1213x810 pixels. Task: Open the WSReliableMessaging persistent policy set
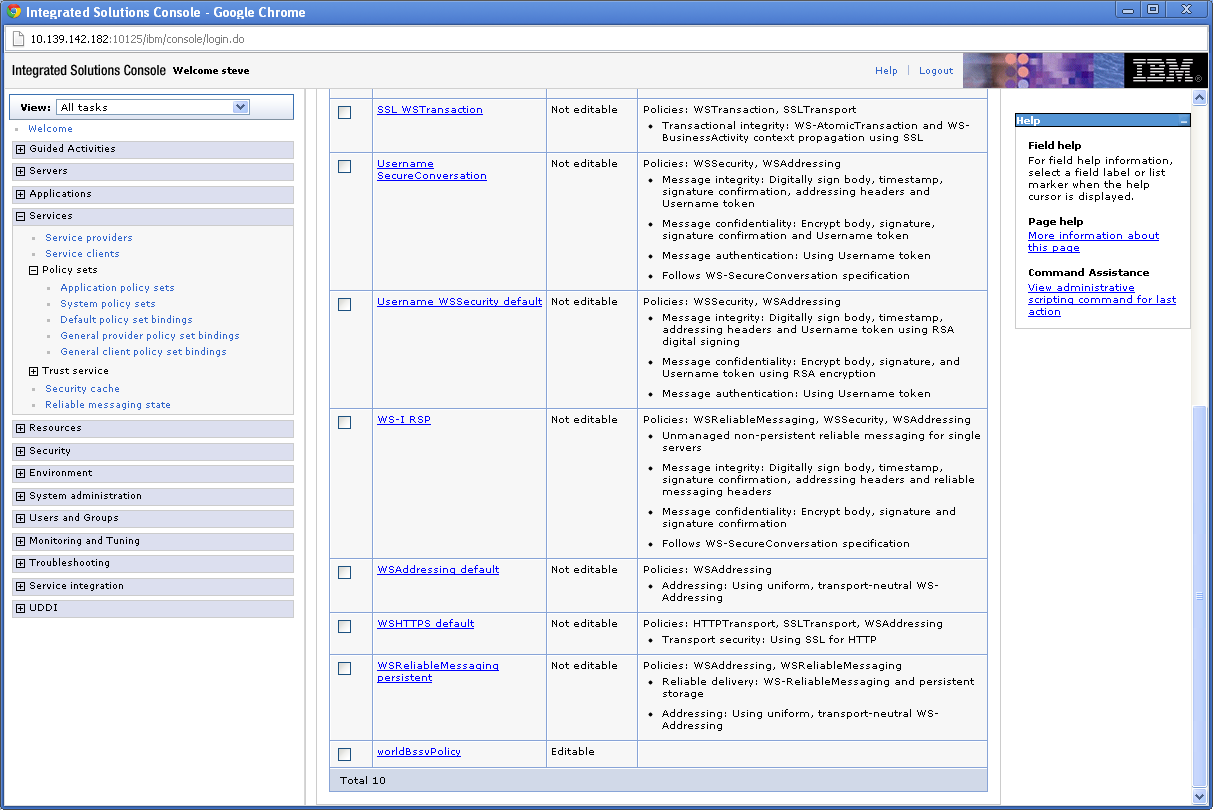(x=438, y=672)
